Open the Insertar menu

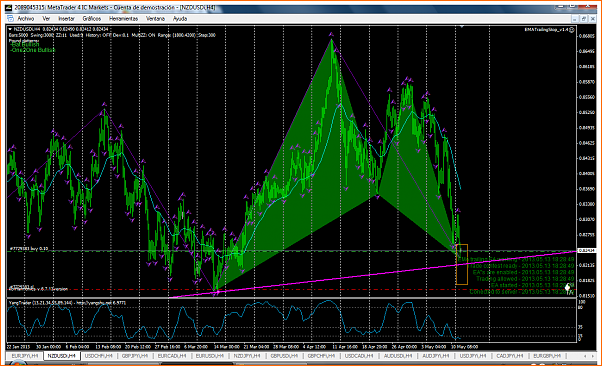[x=66, y=18]
